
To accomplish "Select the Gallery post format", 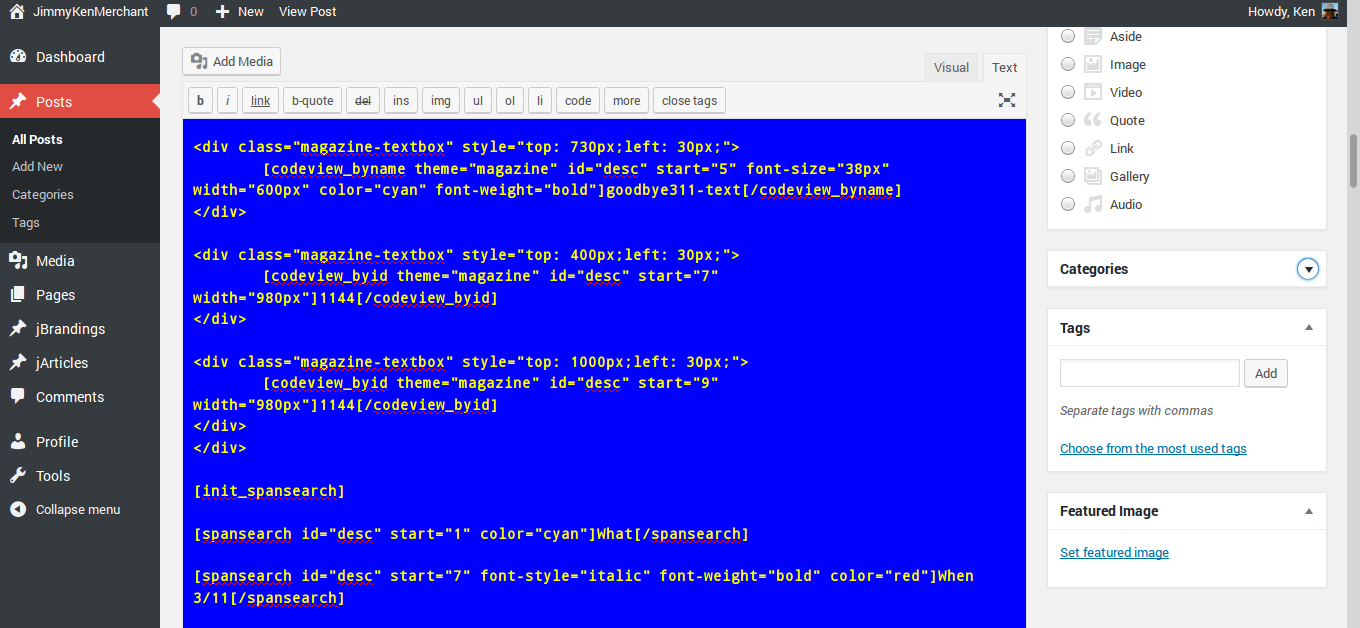I will click(1068, 176).
